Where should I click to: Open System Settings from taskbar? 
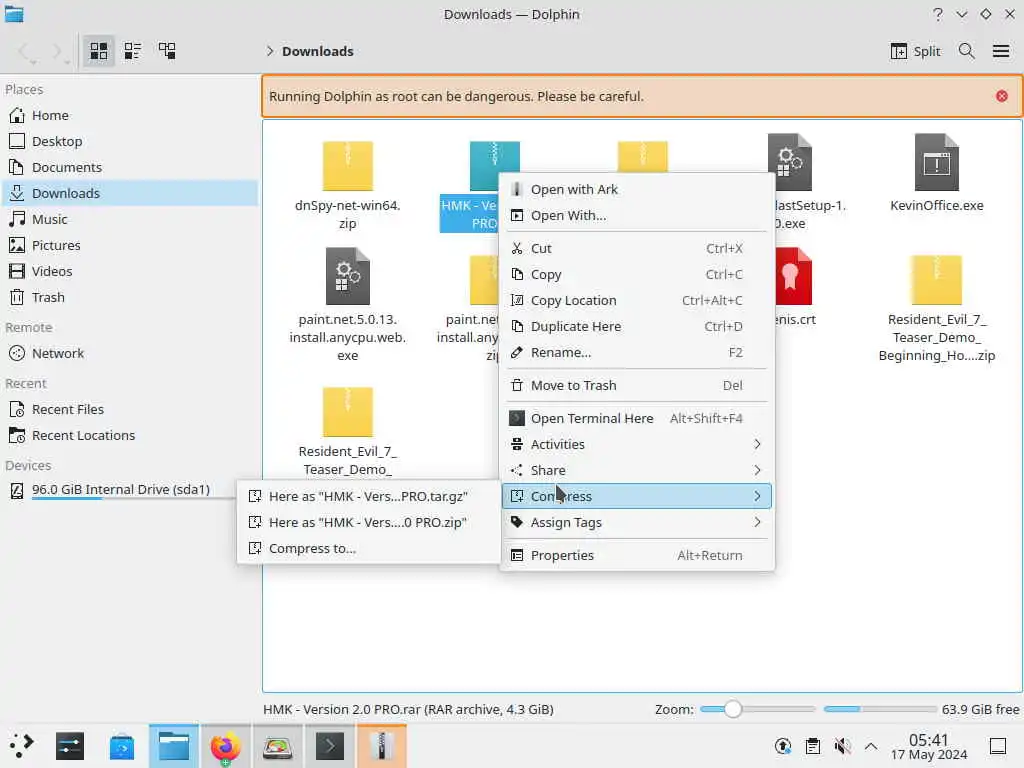point(70,746)
